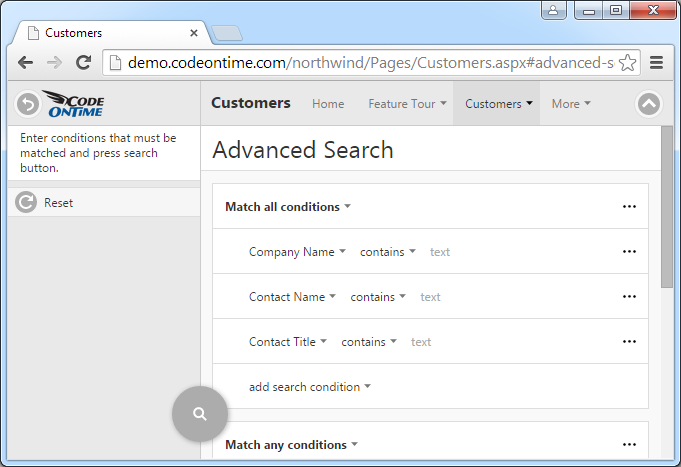Open more options for Company Name row
Viewport: 681px width, 467px height.
coord(629,252)
